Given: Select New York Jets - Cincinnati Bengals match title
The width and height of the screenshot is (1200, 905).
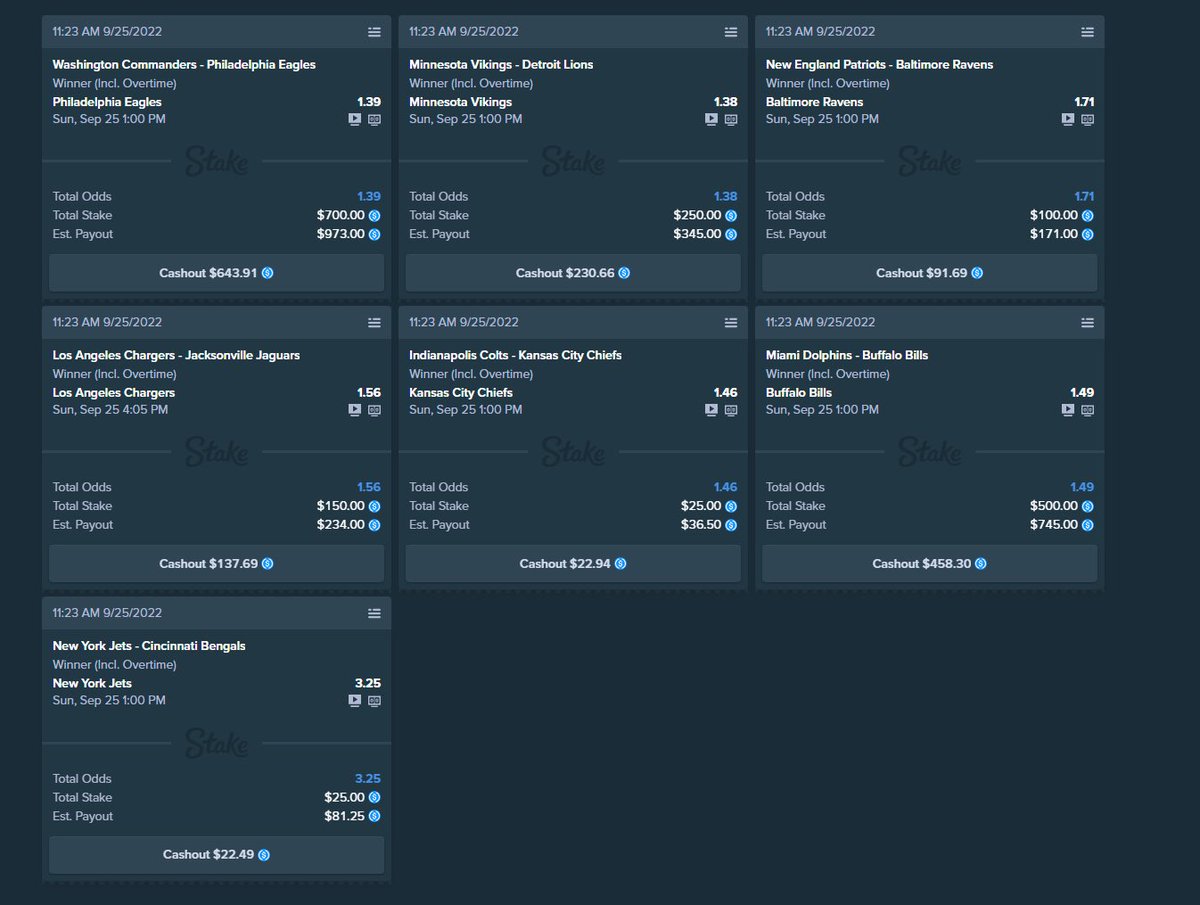Looking at the screenshot, I should coord(149,646).
